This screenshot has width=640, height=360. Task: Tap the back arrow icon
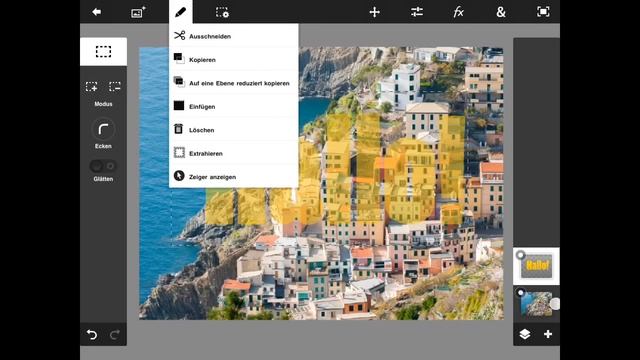[x=97, y=12]
